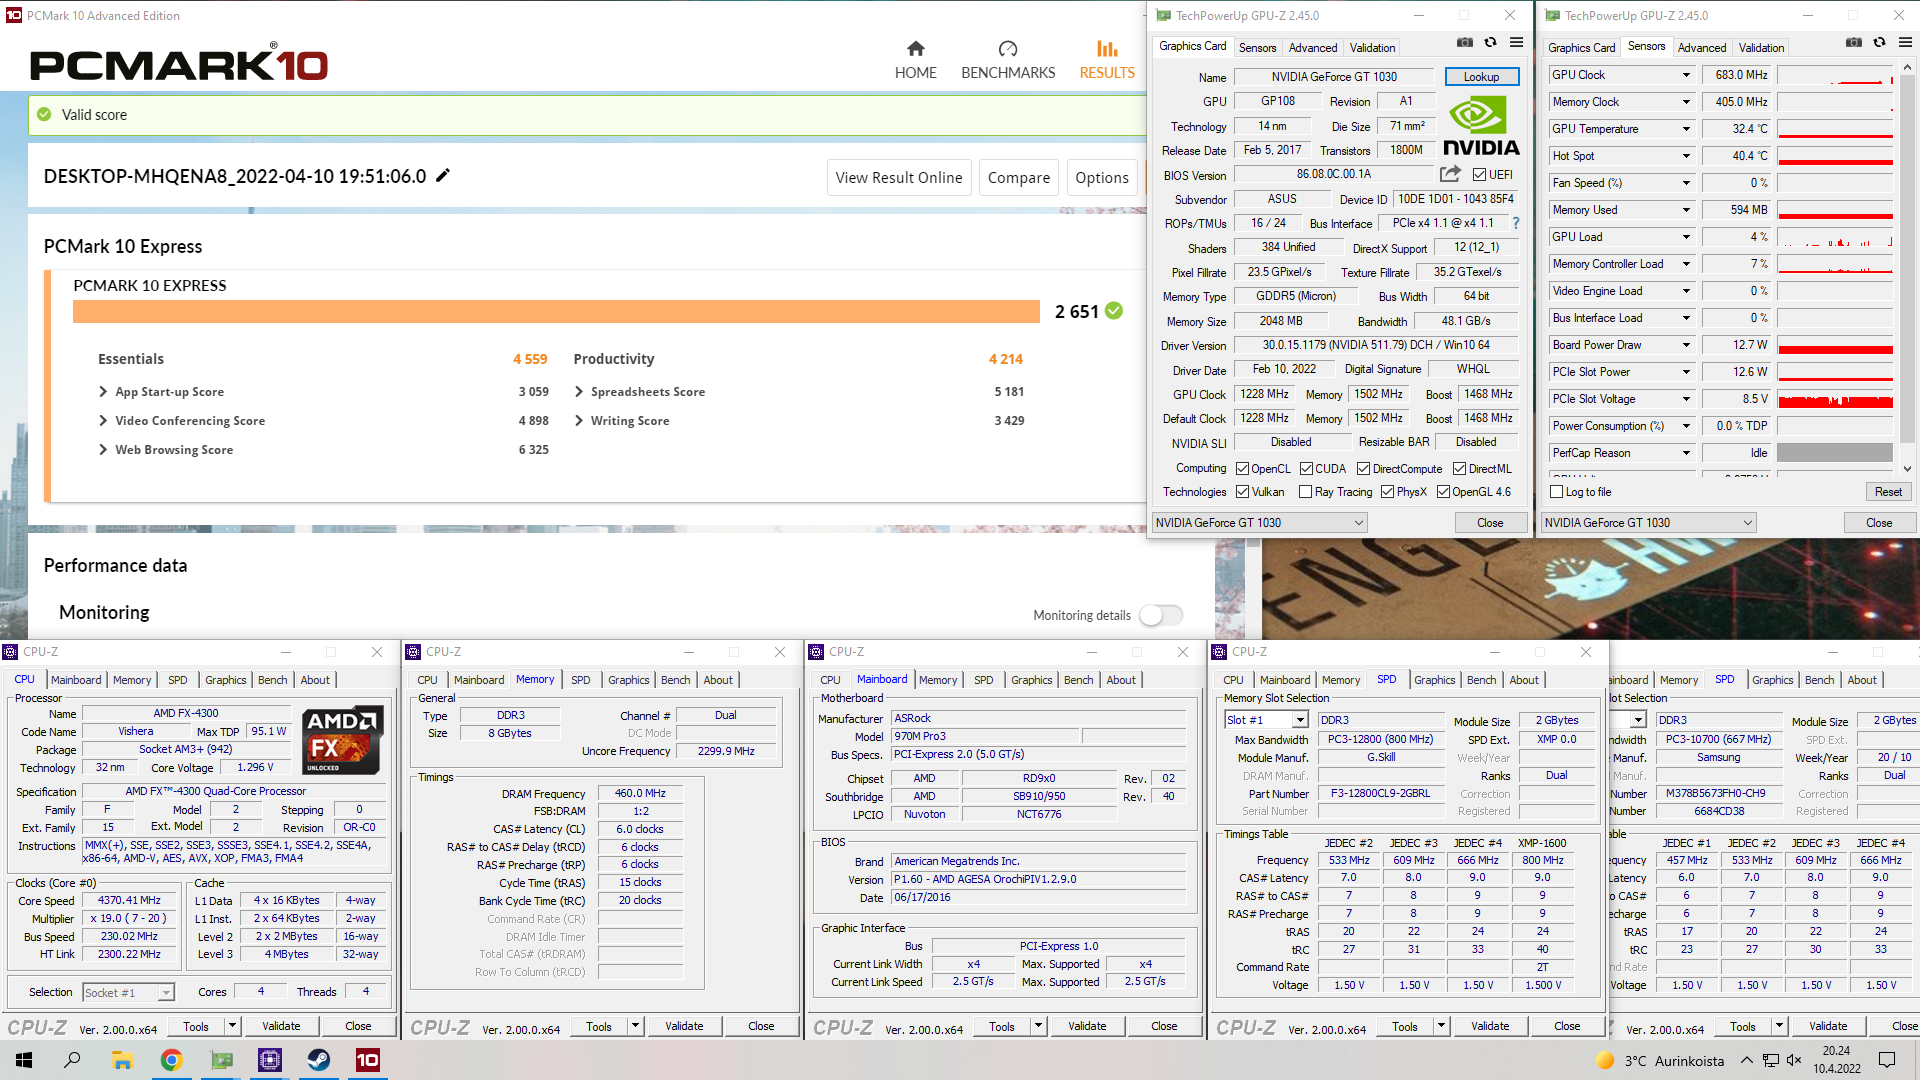Viewport: 1920px width, 1080px height.
Task: Open hamburger menu in GPU-Z Graphics Card window
Action: click(x=1516, y=43)
